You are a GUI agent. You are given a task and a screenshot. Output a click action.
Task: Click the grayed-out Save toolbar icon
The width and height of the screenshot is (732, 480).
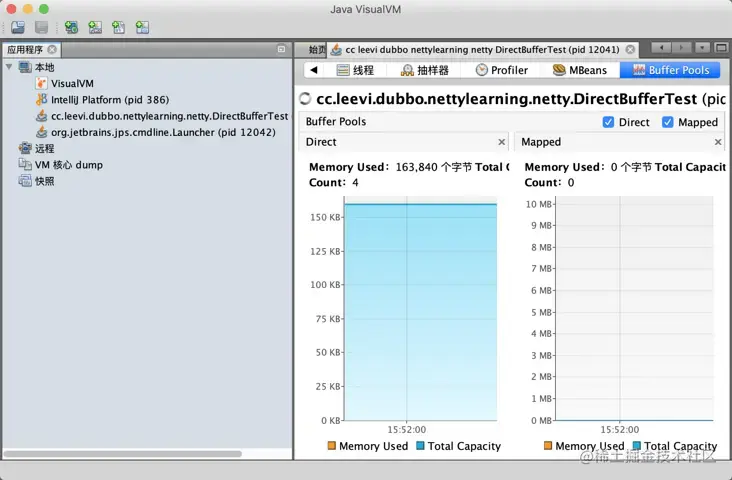click(x=41, y=27)
